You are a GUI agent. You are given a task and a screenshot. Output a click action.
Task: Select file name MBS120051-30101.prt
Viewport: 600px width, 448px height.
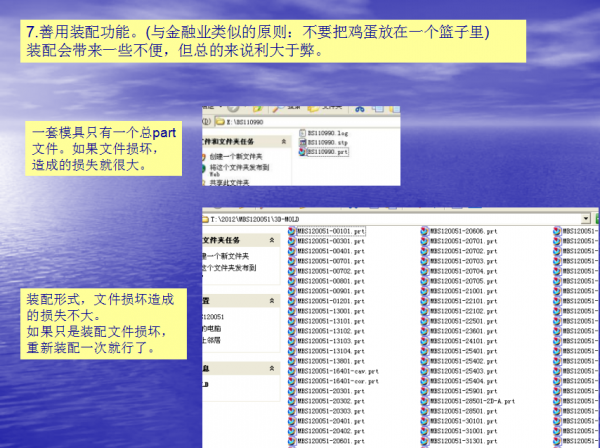(464, 421)
